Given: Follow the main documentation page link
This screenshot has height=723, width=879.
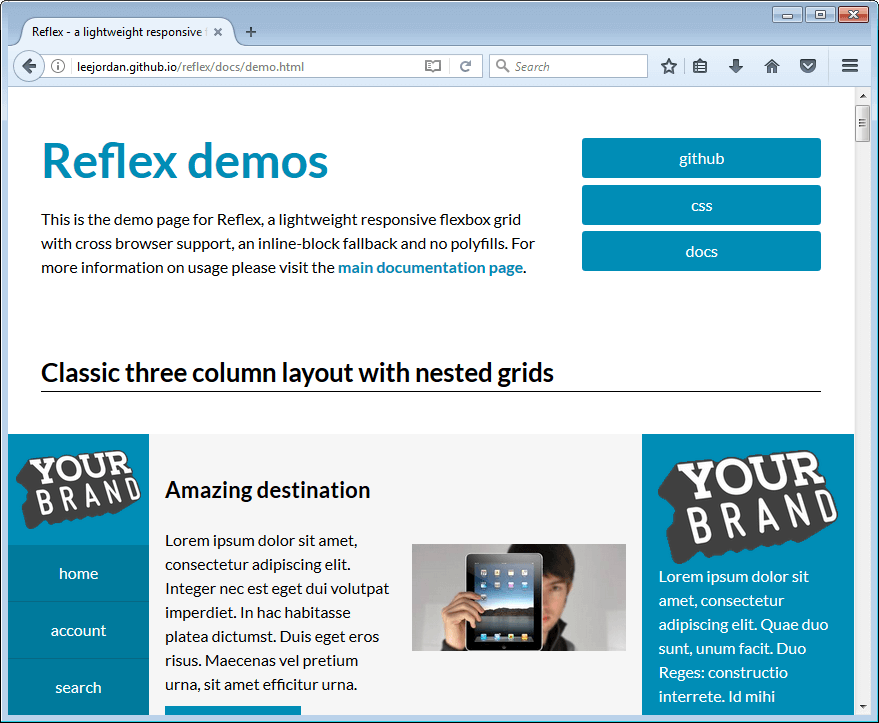Looking at the screenshot, I should click(x=430, y=268).
